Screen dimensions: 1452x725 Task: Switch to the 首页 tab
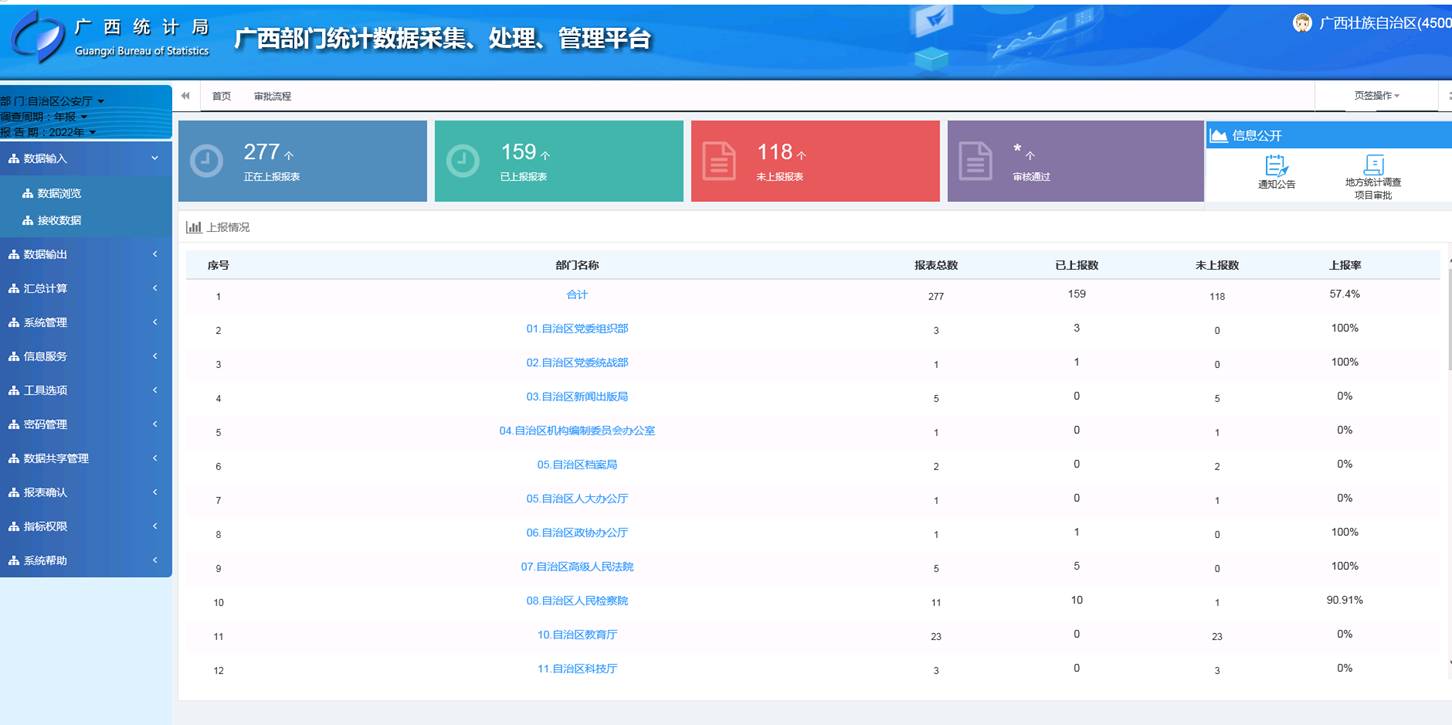click(x=221, y=97)
